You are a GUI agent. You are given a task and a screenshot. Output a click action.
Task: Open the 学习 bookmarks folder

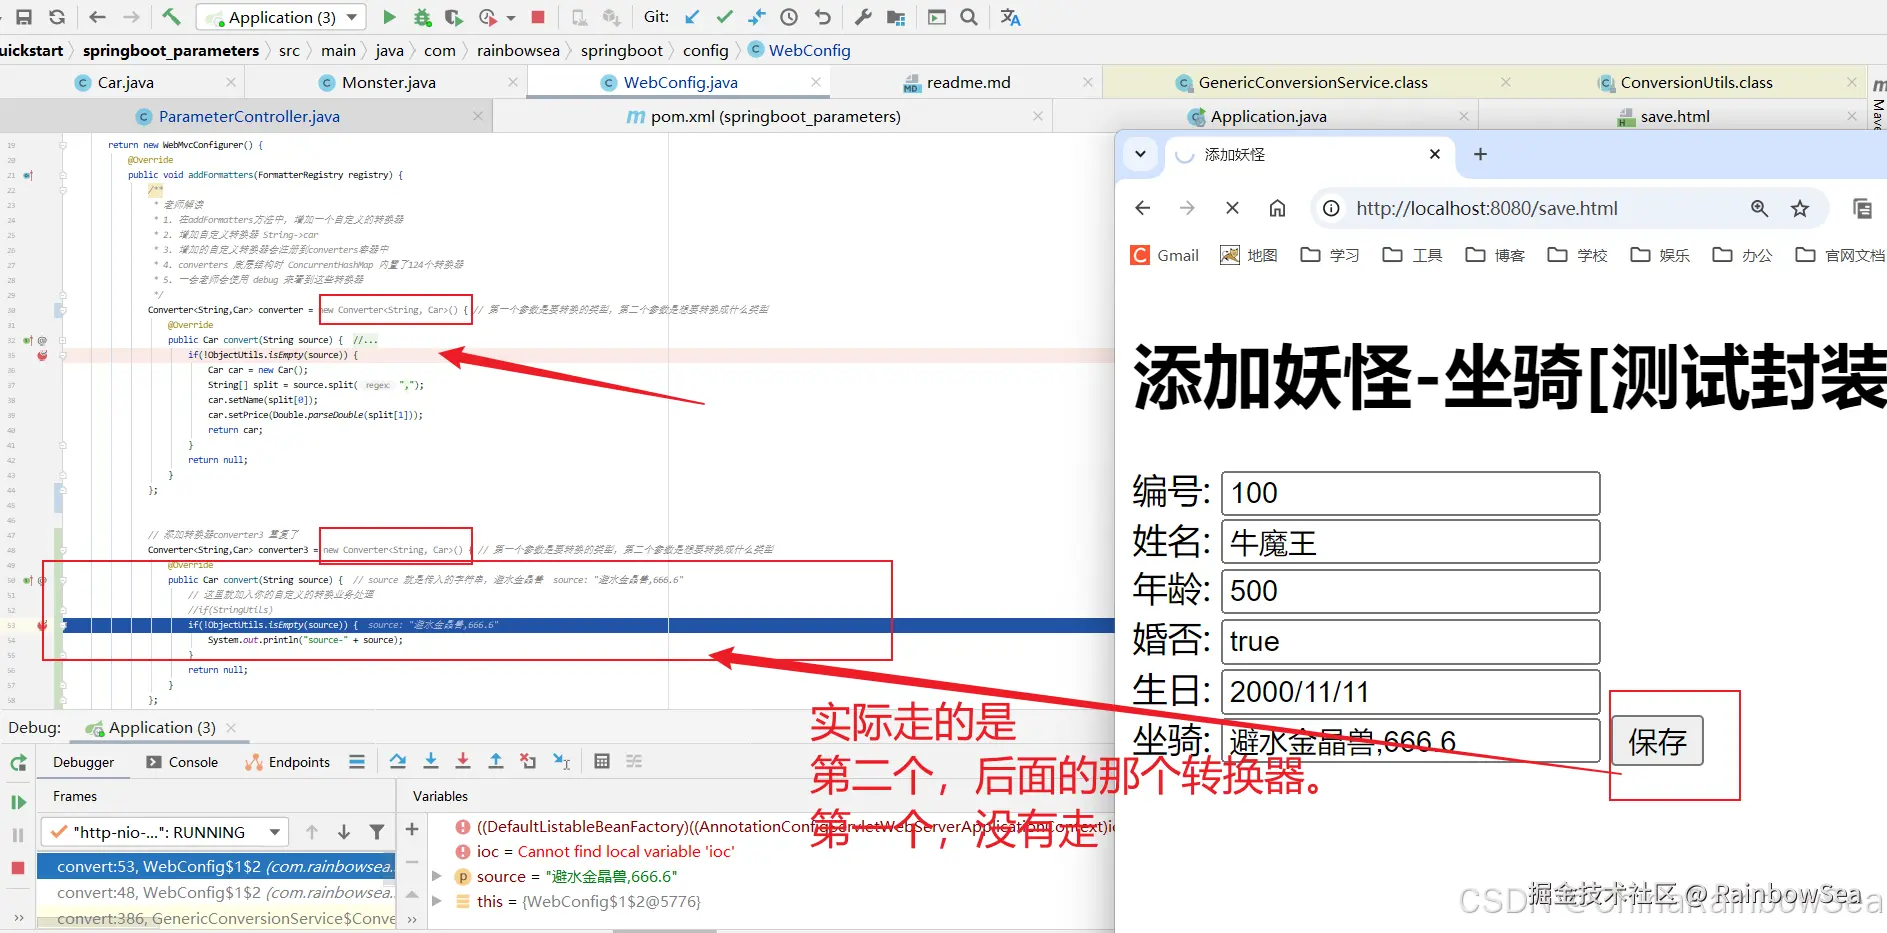coord(1330,255)
